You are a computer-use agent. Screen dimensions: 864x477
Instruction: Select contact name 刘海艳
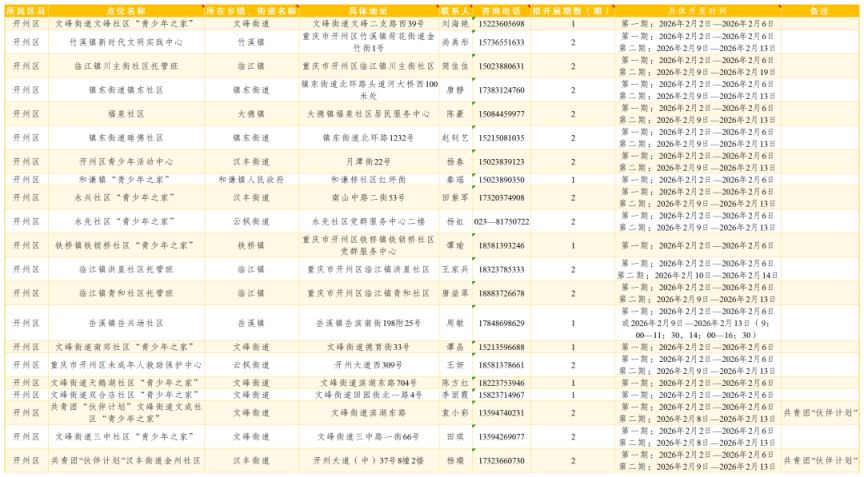coord(455,24)
